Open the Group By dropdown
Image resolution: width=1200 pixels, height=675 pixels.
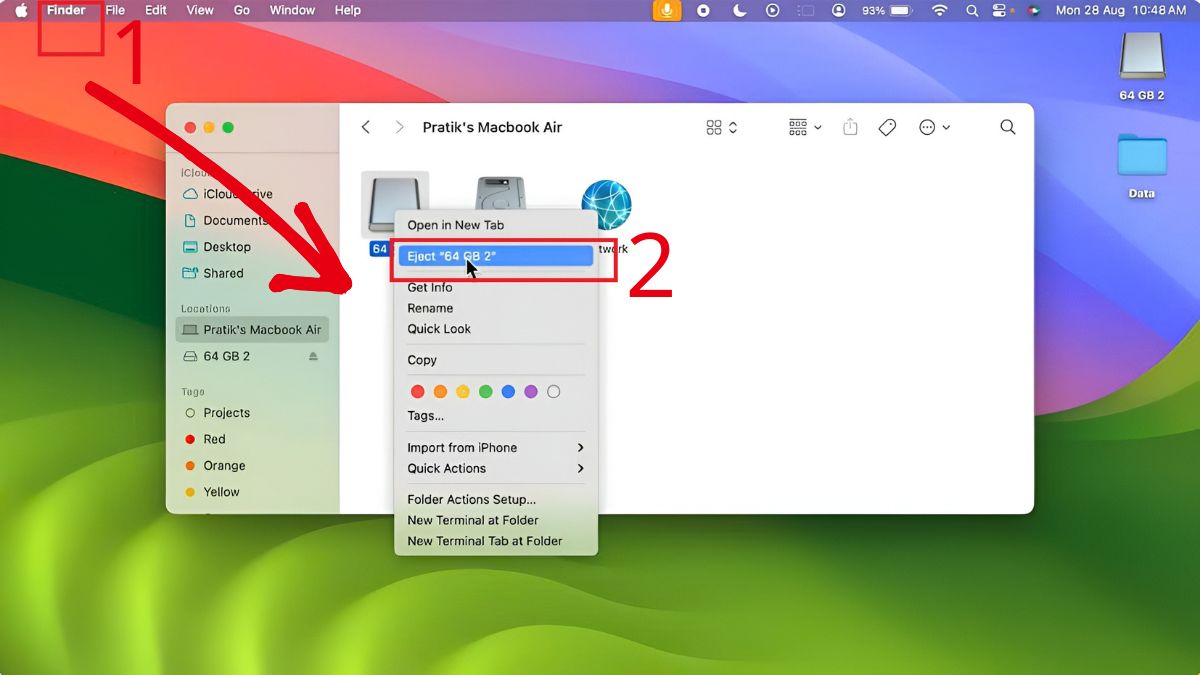pos(805,127)
